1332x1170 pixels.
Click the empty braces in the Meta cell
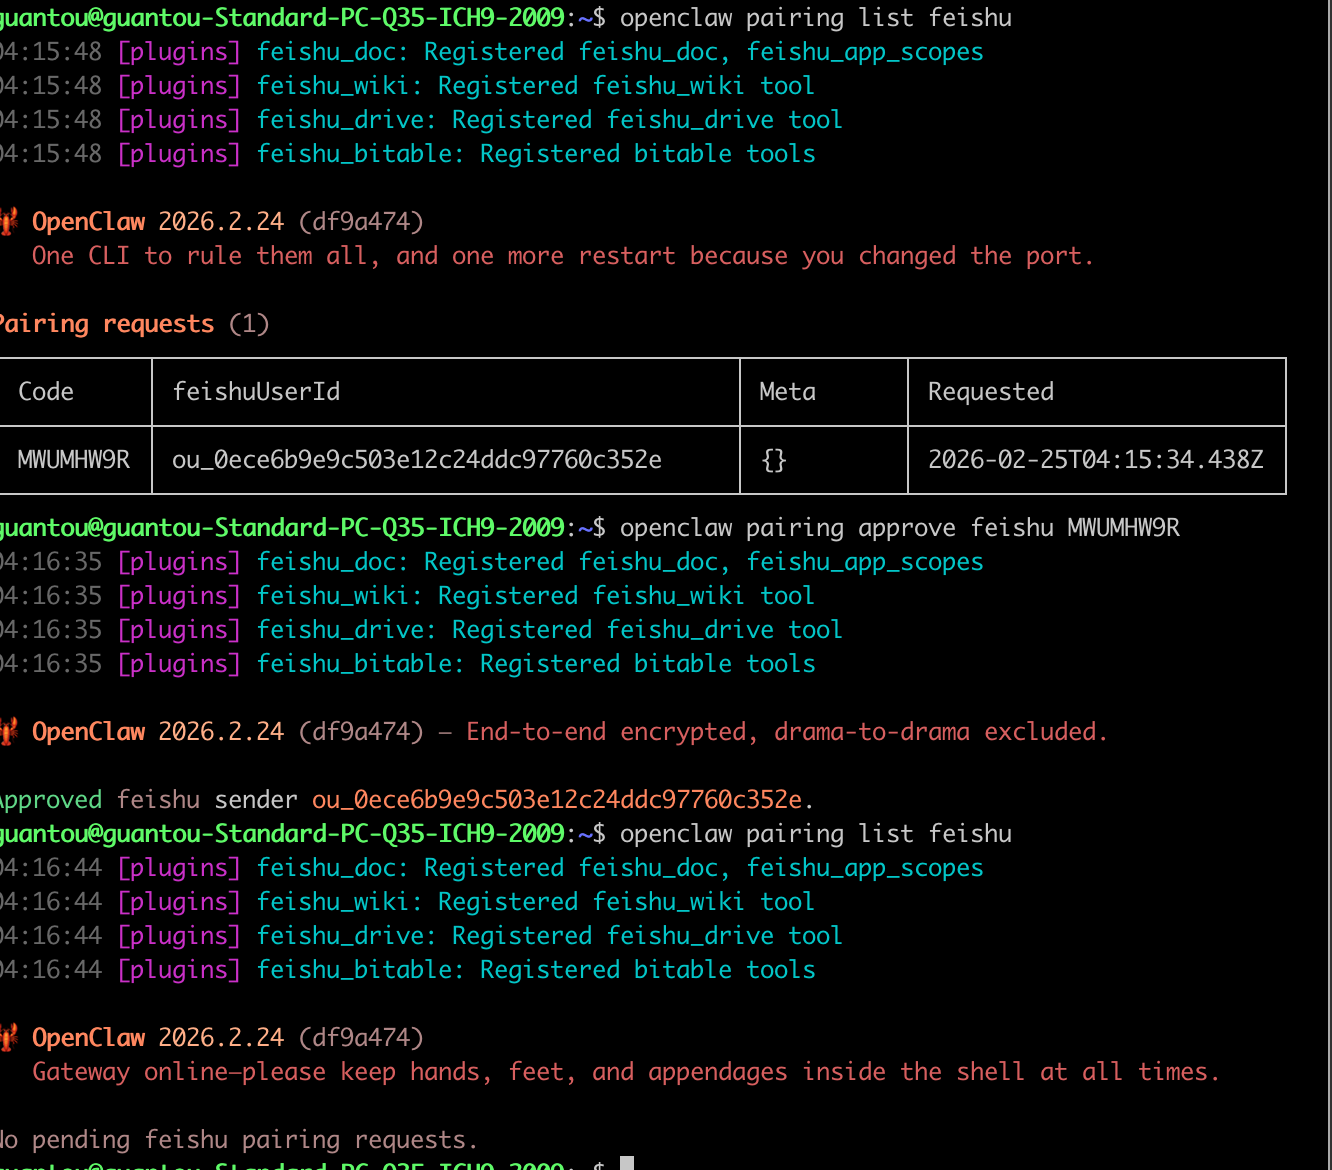[774, 460]
